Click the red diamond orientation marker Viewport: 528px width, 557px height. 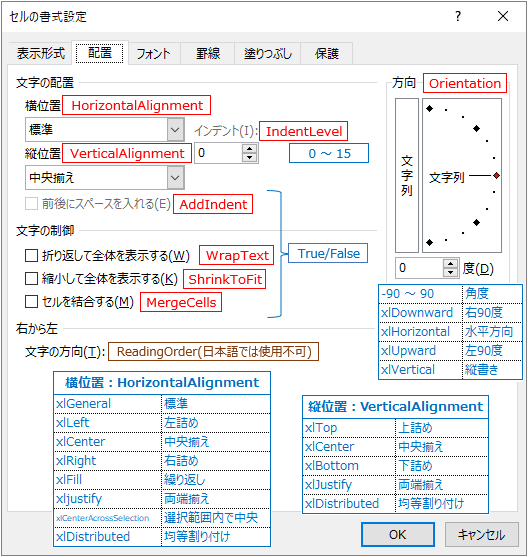click(497, 175)
